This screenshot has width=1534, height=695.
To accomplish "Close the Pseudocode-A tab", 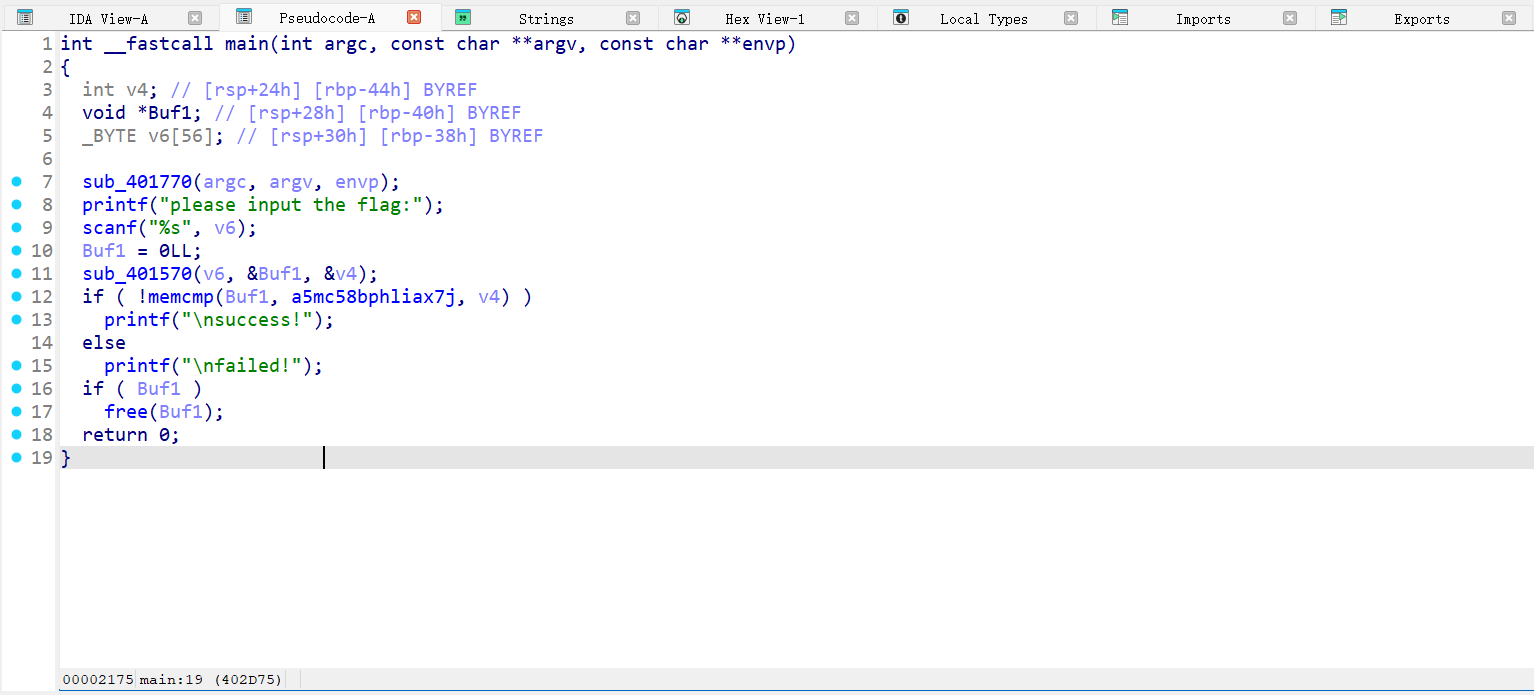I will 414,18.
